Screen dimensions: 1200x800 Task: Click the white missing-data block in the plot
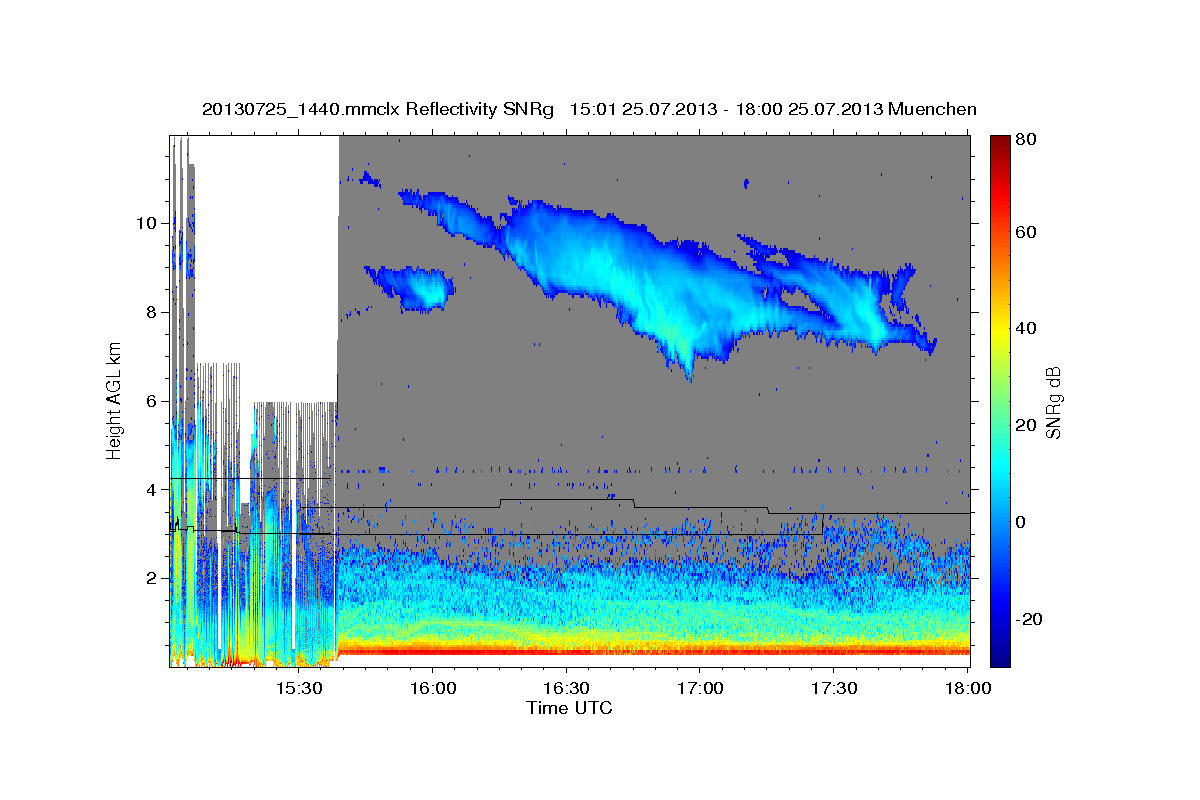point(265,250)
